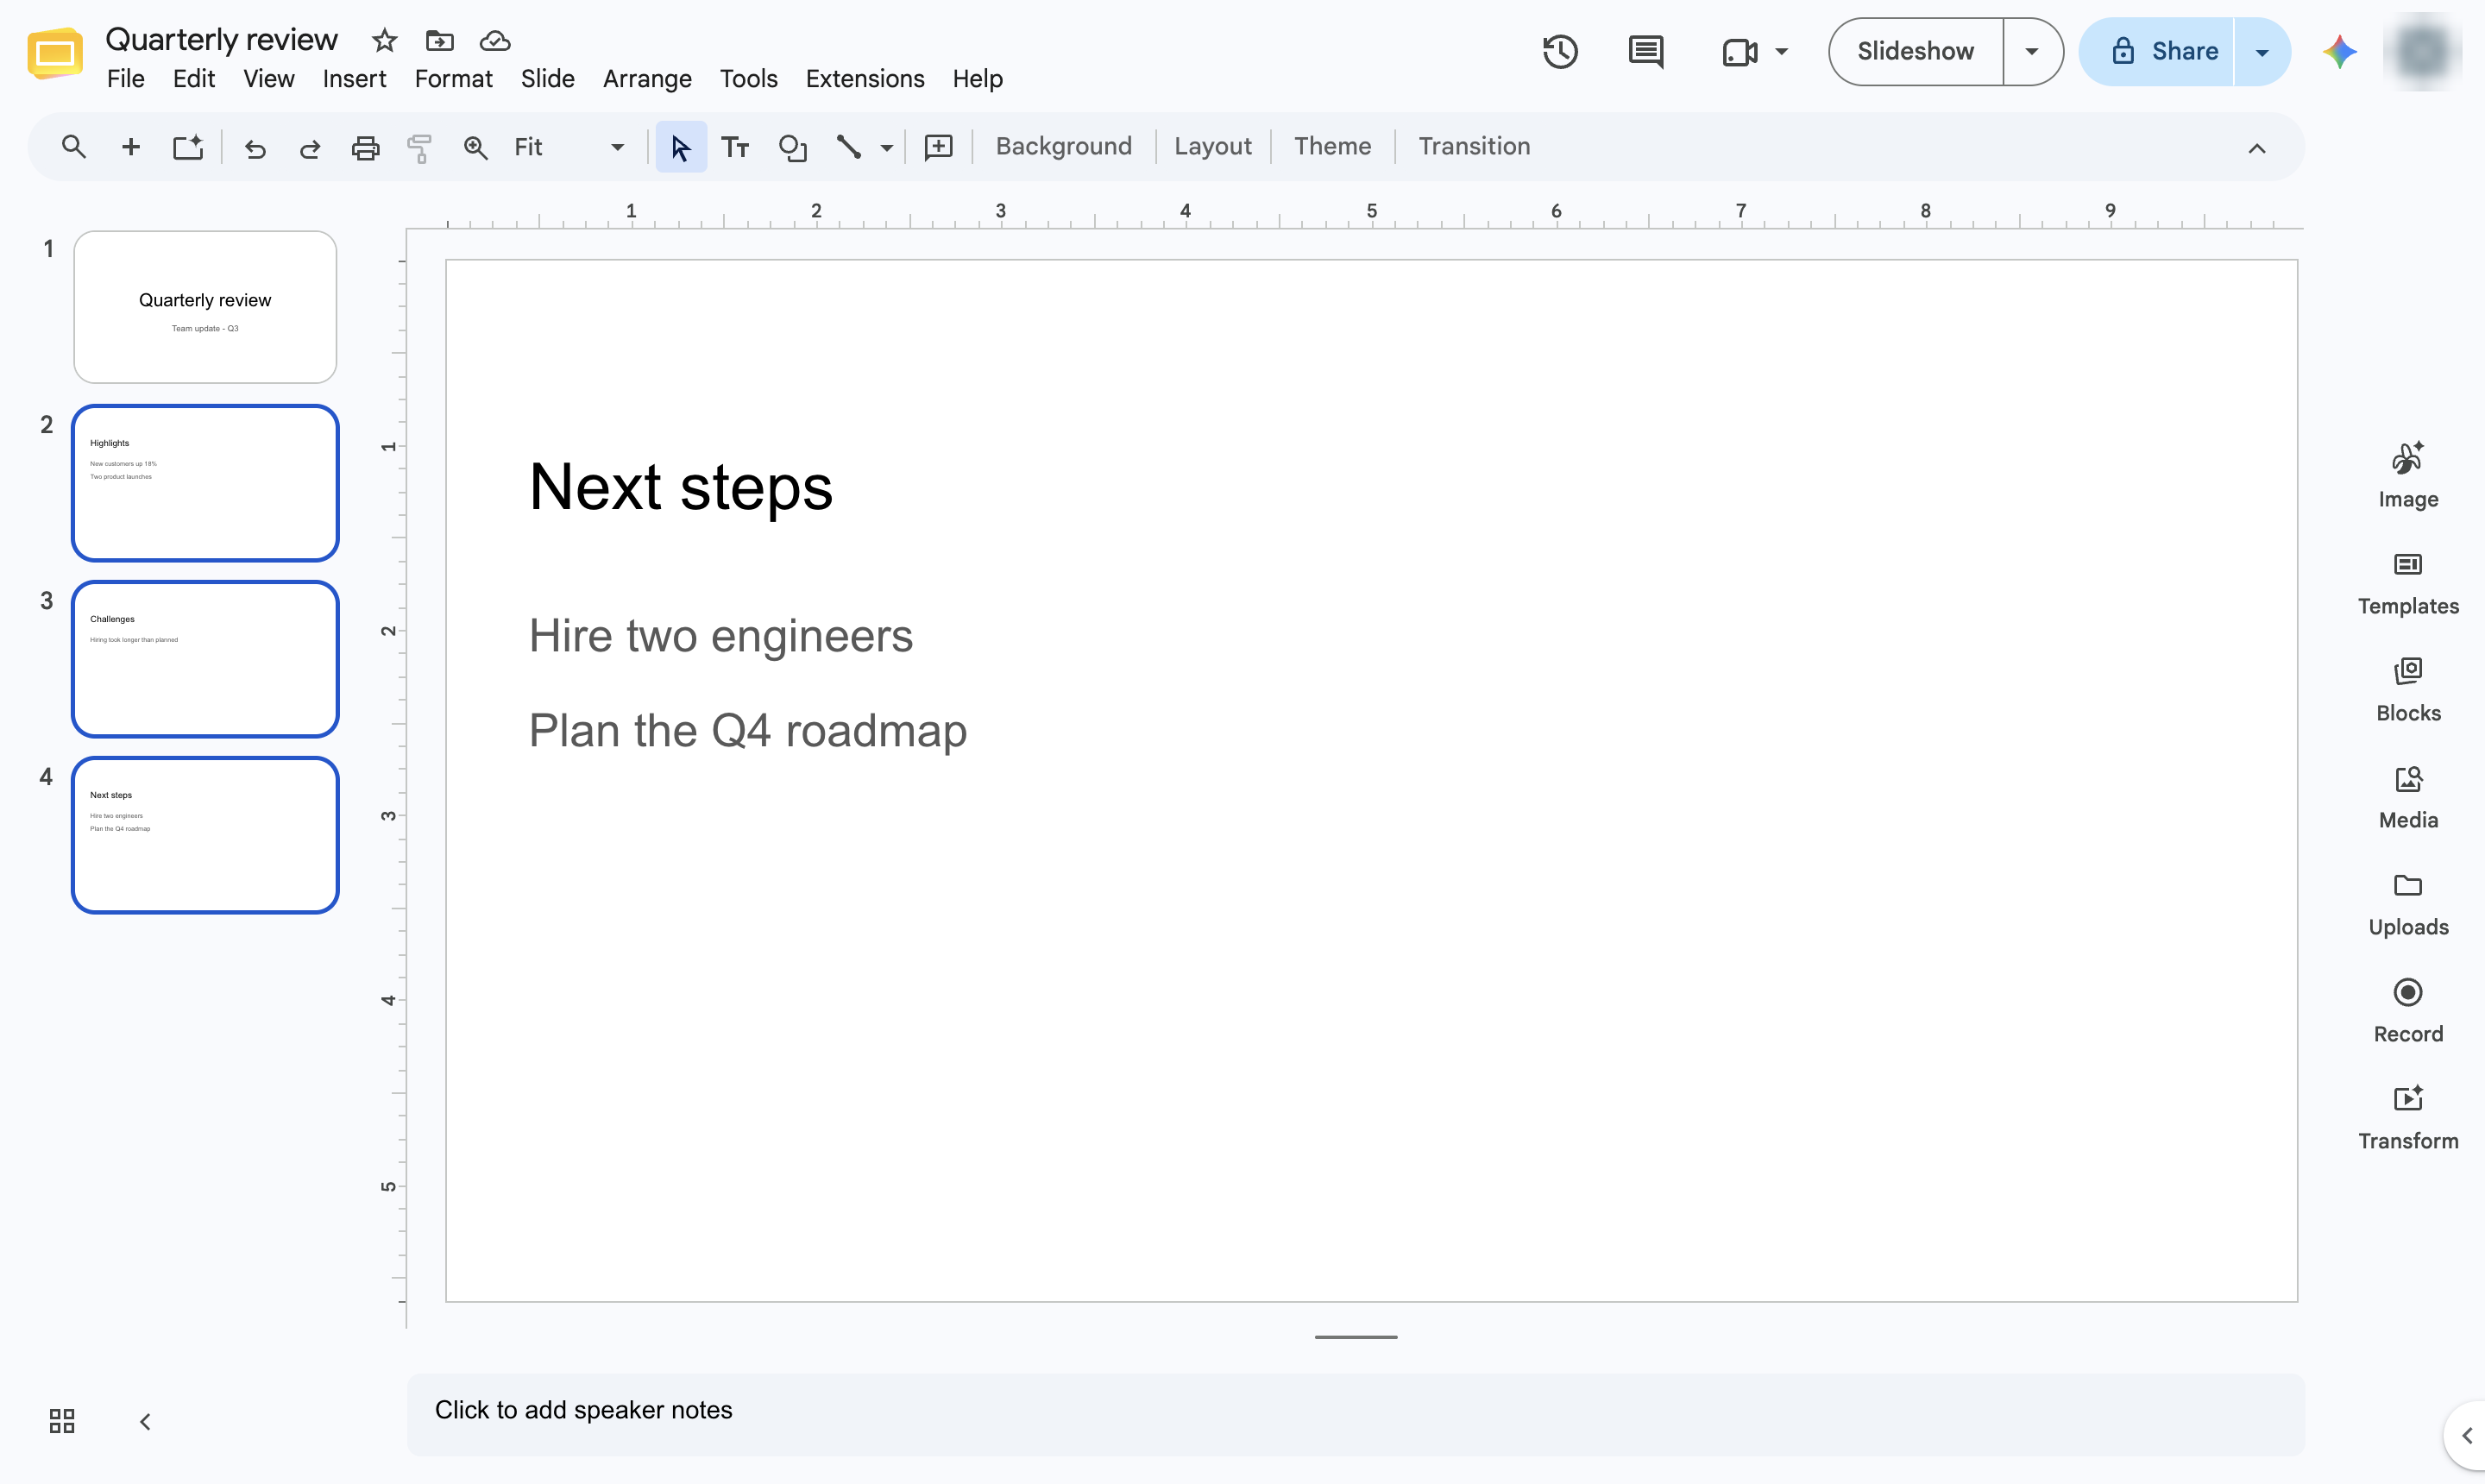Viewport: 2485px width, 1484px height.
Task: Open the Extensions menu
Action: tap(865, 79)
